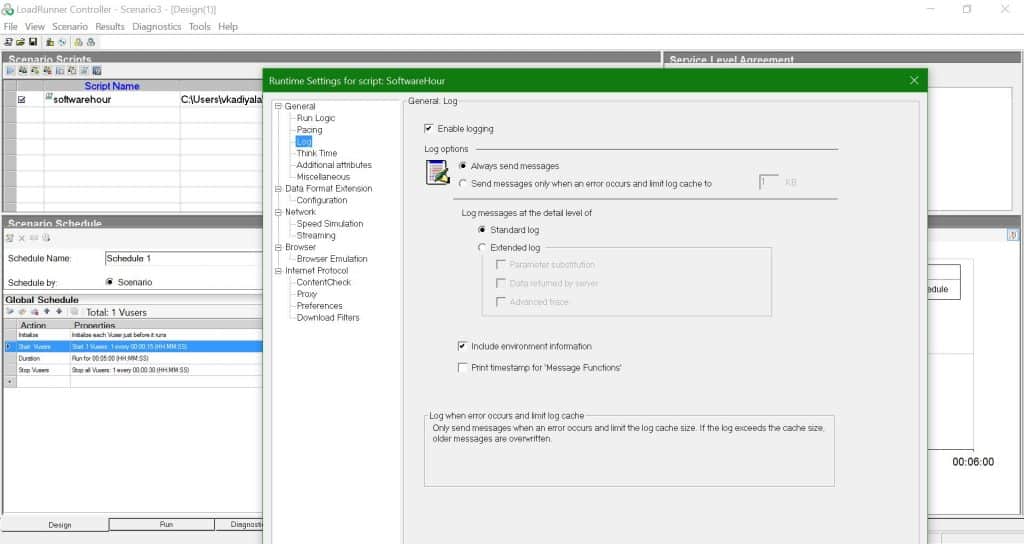Screen dimensions: 1024x544
Task: Click the Save Scenario floppy disk icon
Action: 33,42
